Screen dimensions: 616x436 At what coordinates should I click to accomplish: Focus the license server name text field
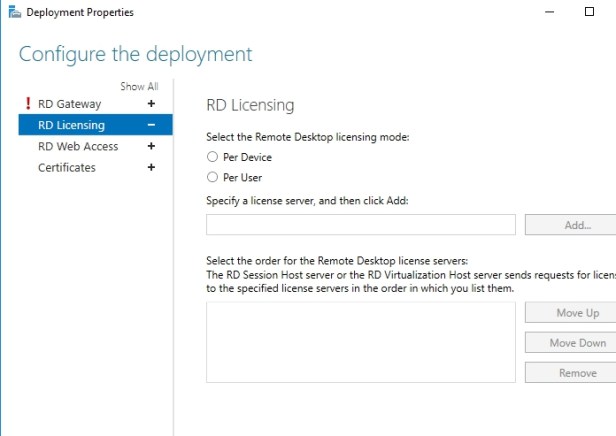(360, 225)
